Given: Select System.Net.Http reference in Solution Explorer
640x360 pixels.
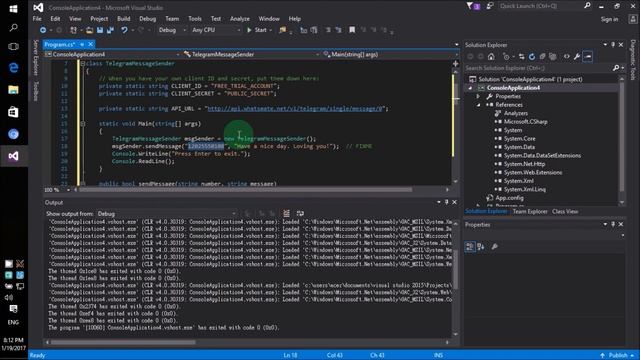Looking at the screenshot, I should pos(524,164).
